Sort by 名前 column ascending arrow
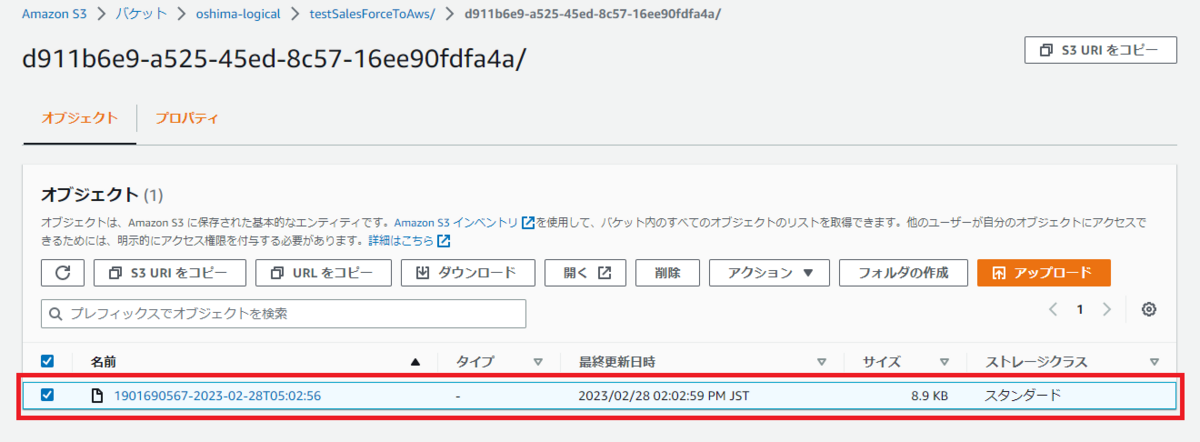Screen dimensions: 1200x442 pyautogui.click(x=416, y=362)
